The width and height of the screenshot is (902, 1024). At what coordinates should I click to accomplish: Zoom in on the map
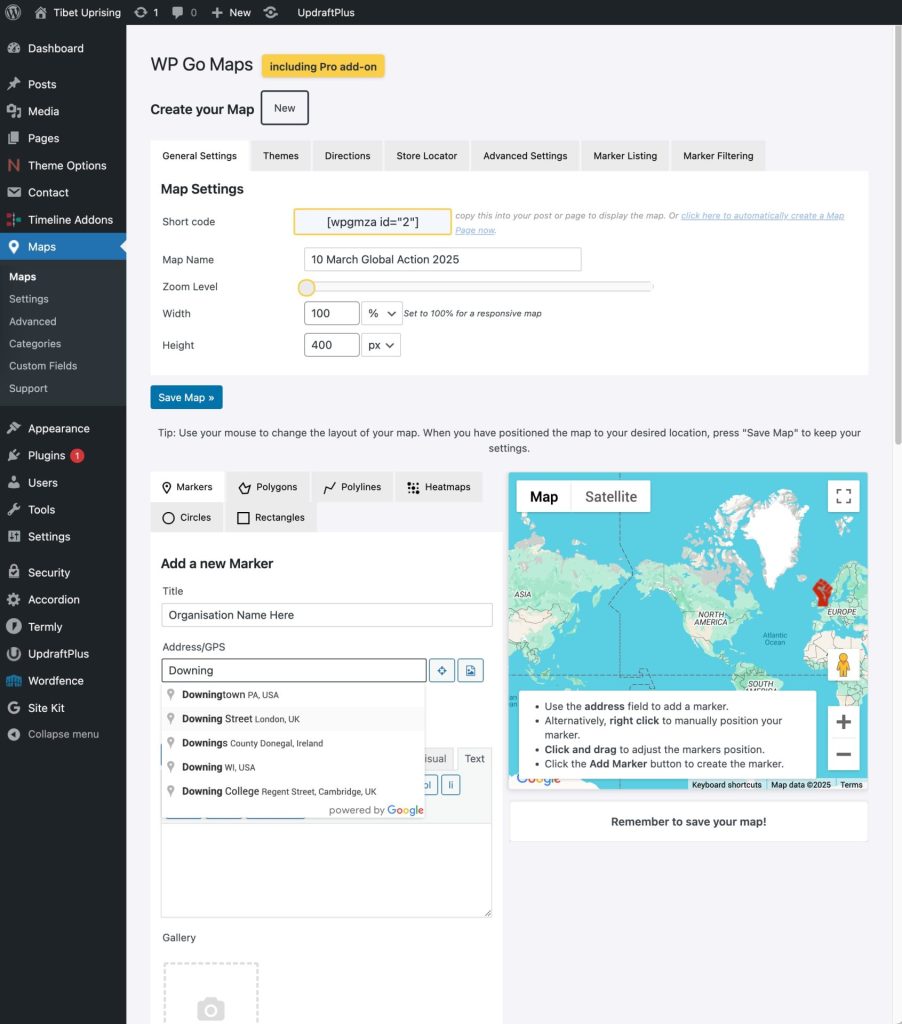(x=843, y=722)
